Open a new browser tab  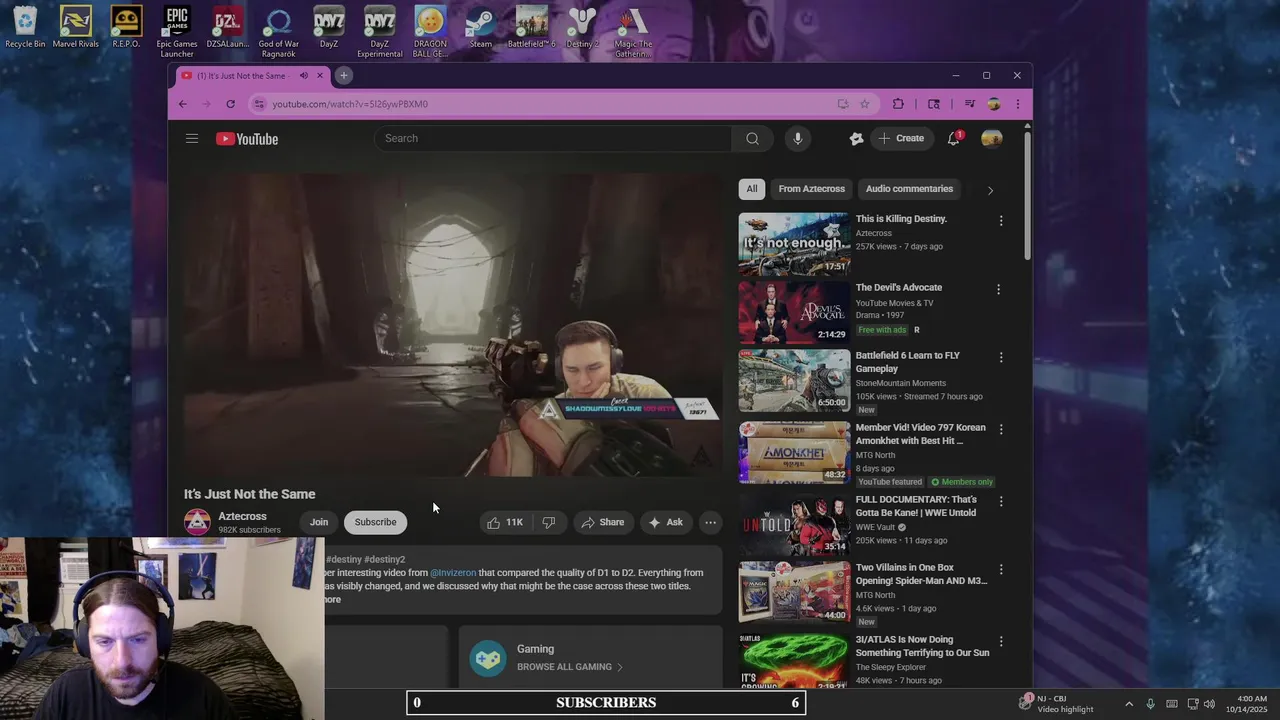click(343, 76)
